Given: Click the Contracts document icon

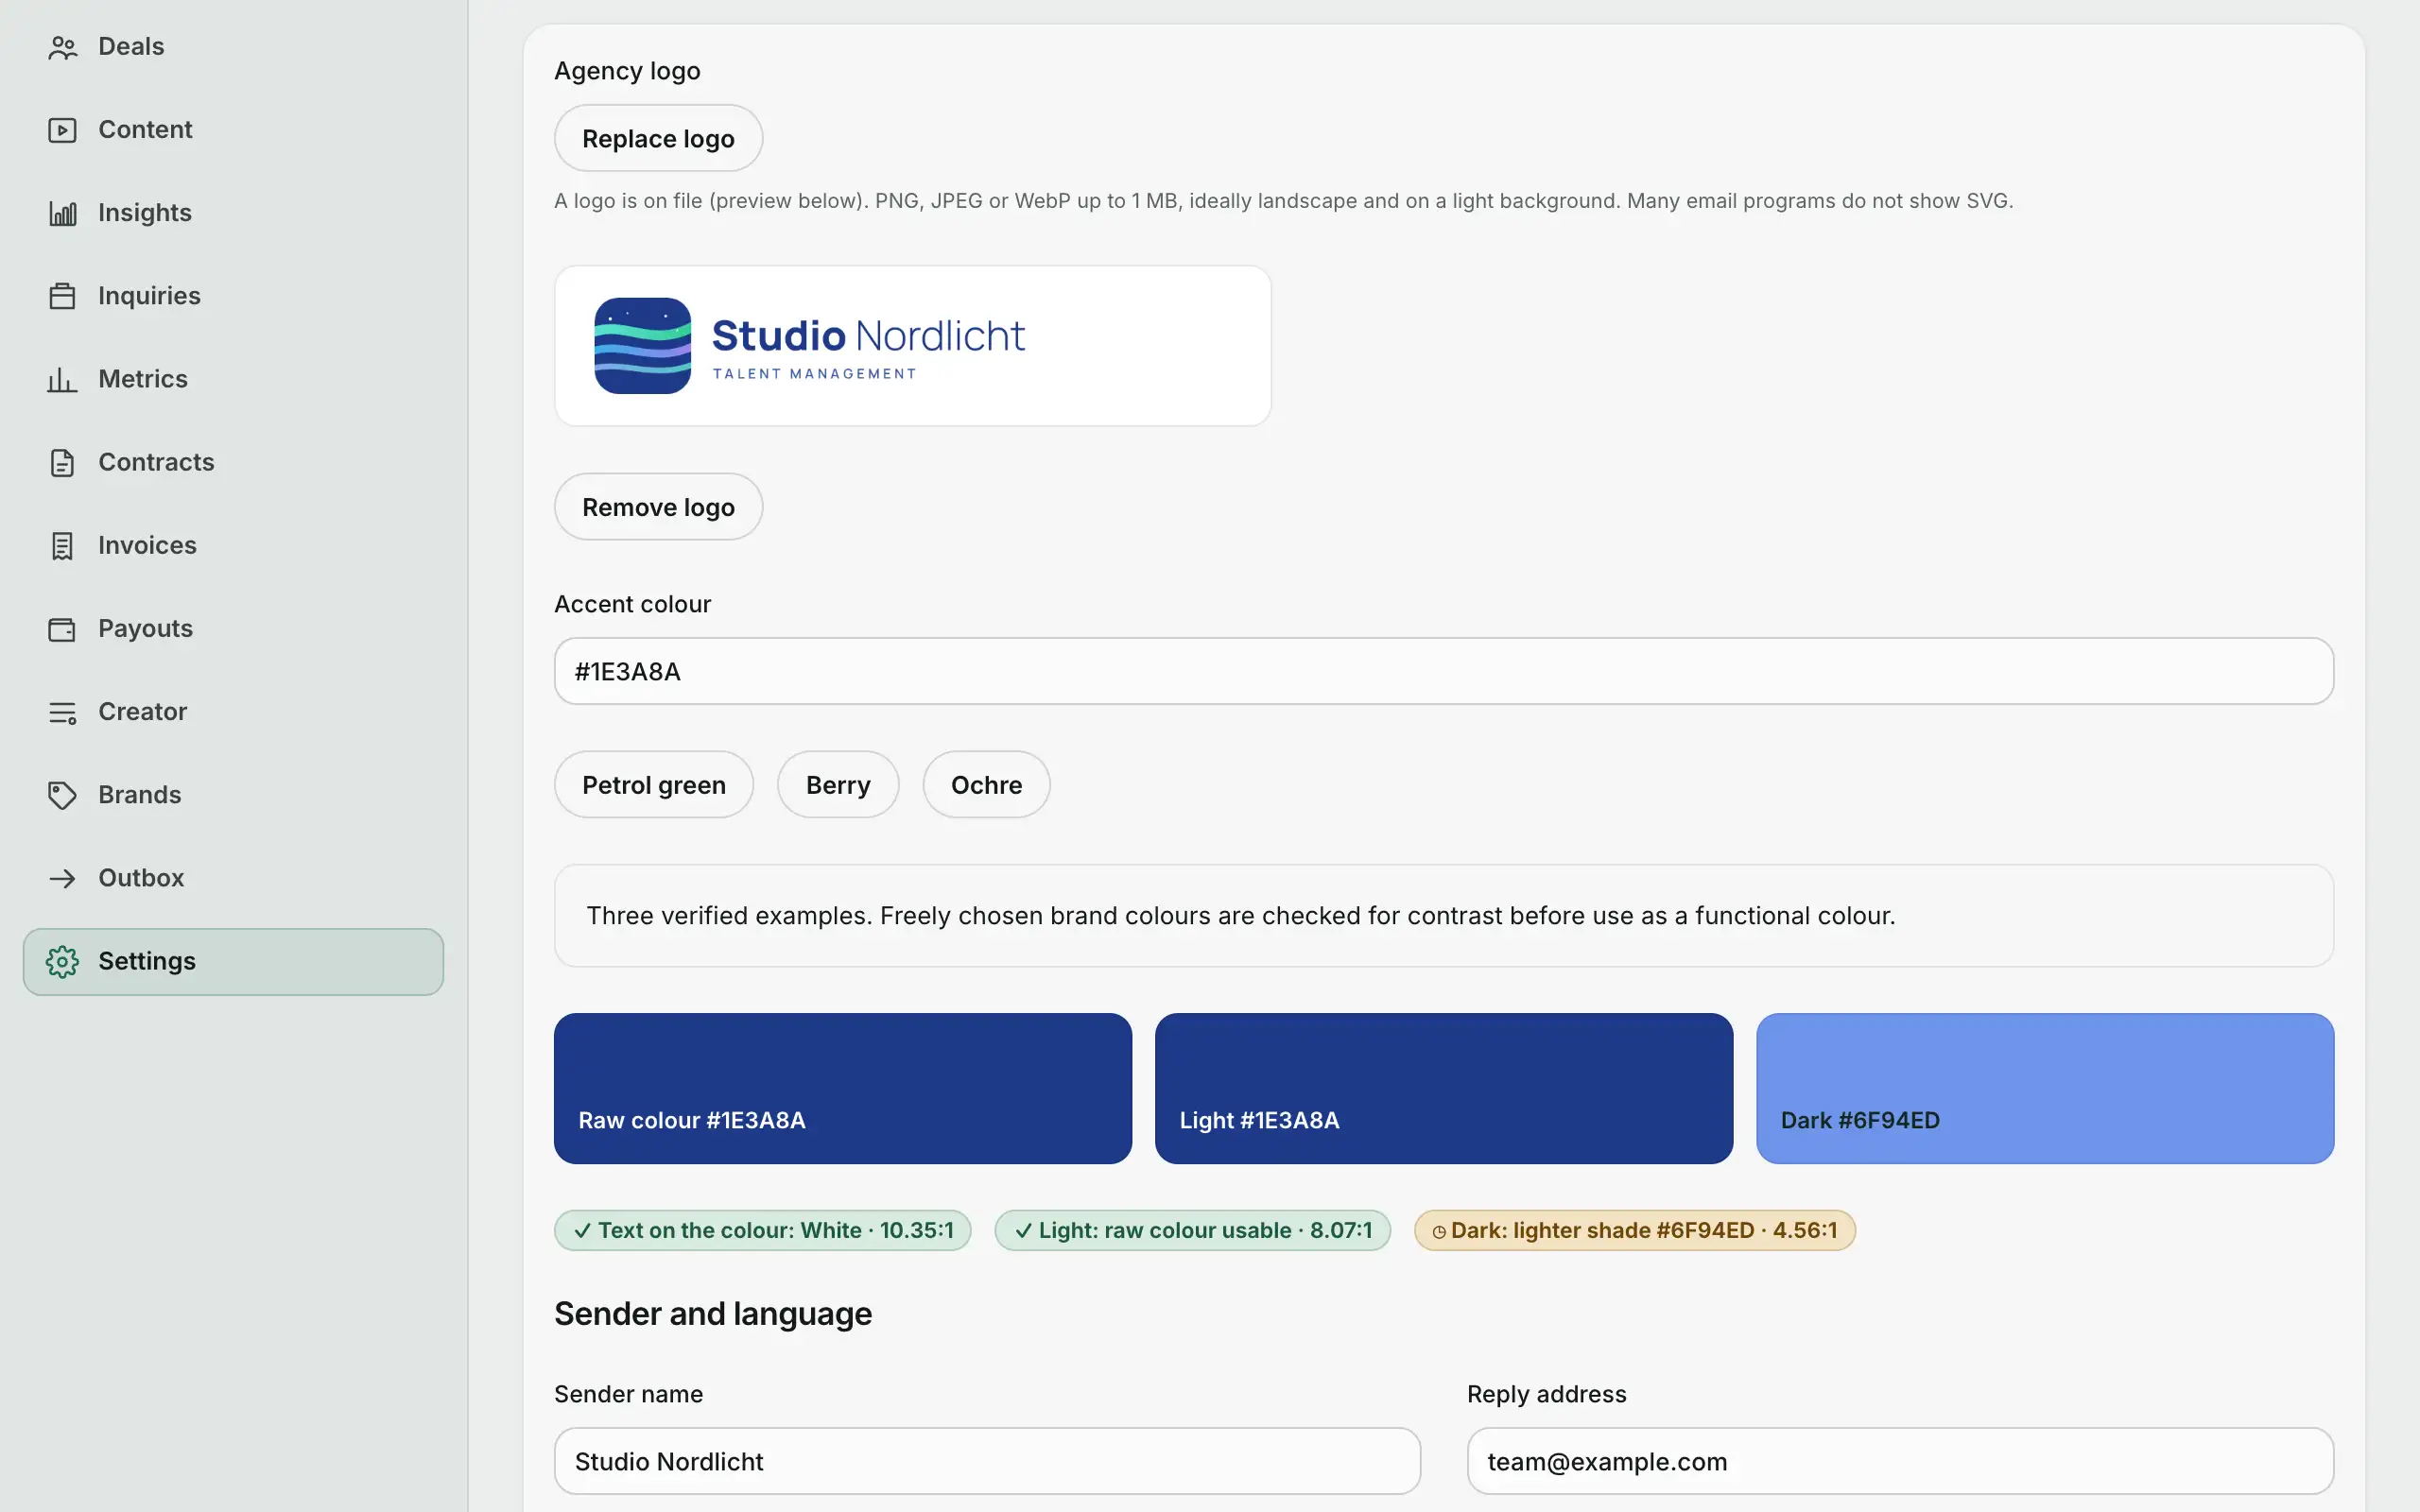Looking at the screenshot, I should (62, 462).
